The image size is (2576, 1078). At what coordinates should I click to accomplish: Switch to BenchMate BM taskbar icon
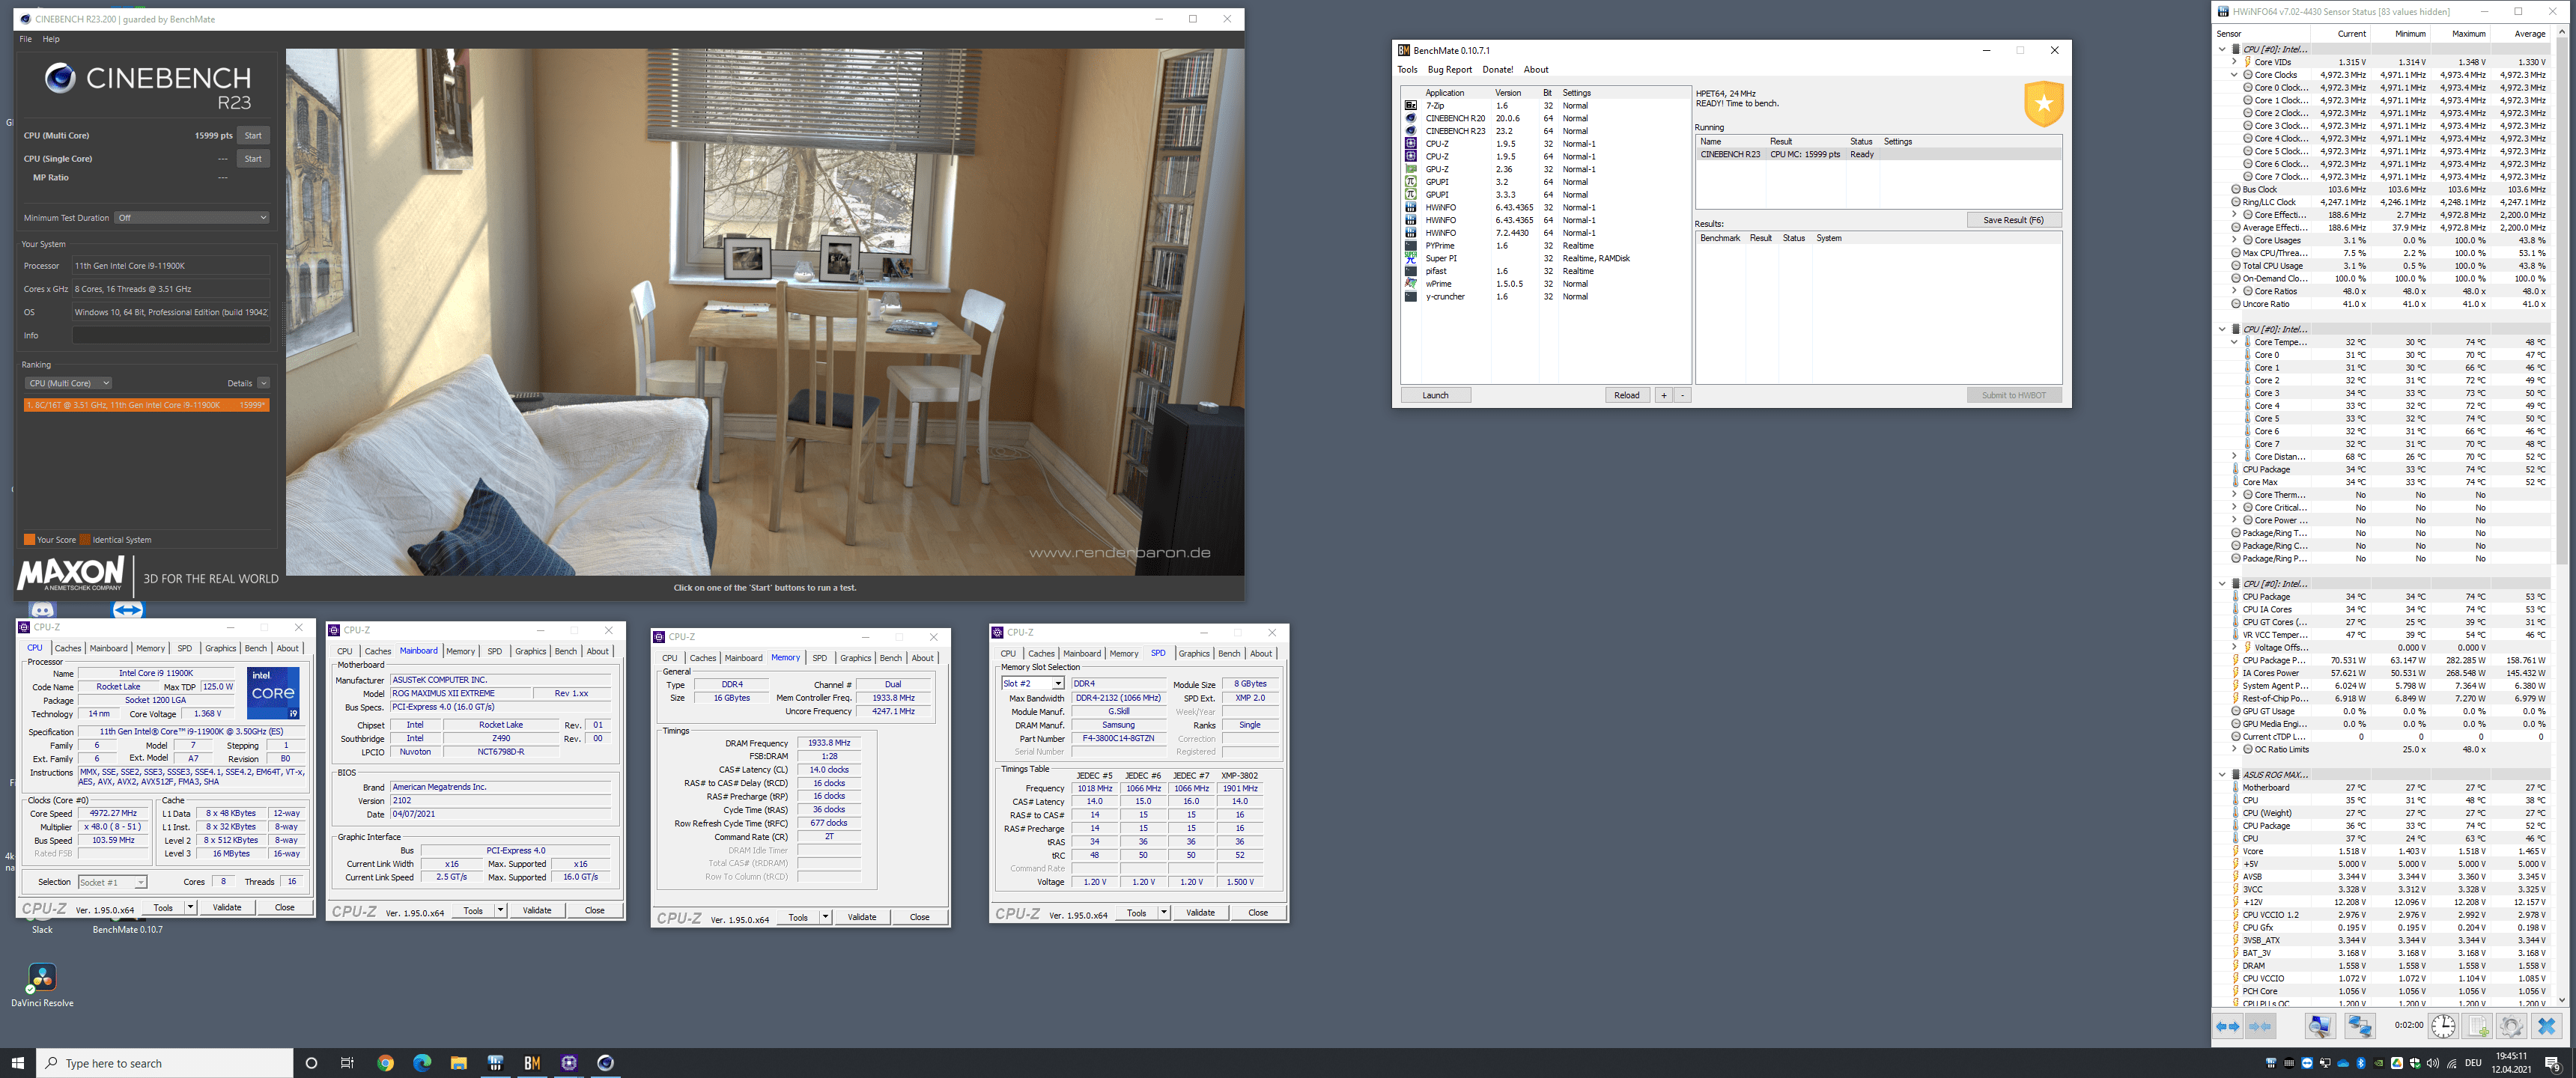click(532, 1063)
